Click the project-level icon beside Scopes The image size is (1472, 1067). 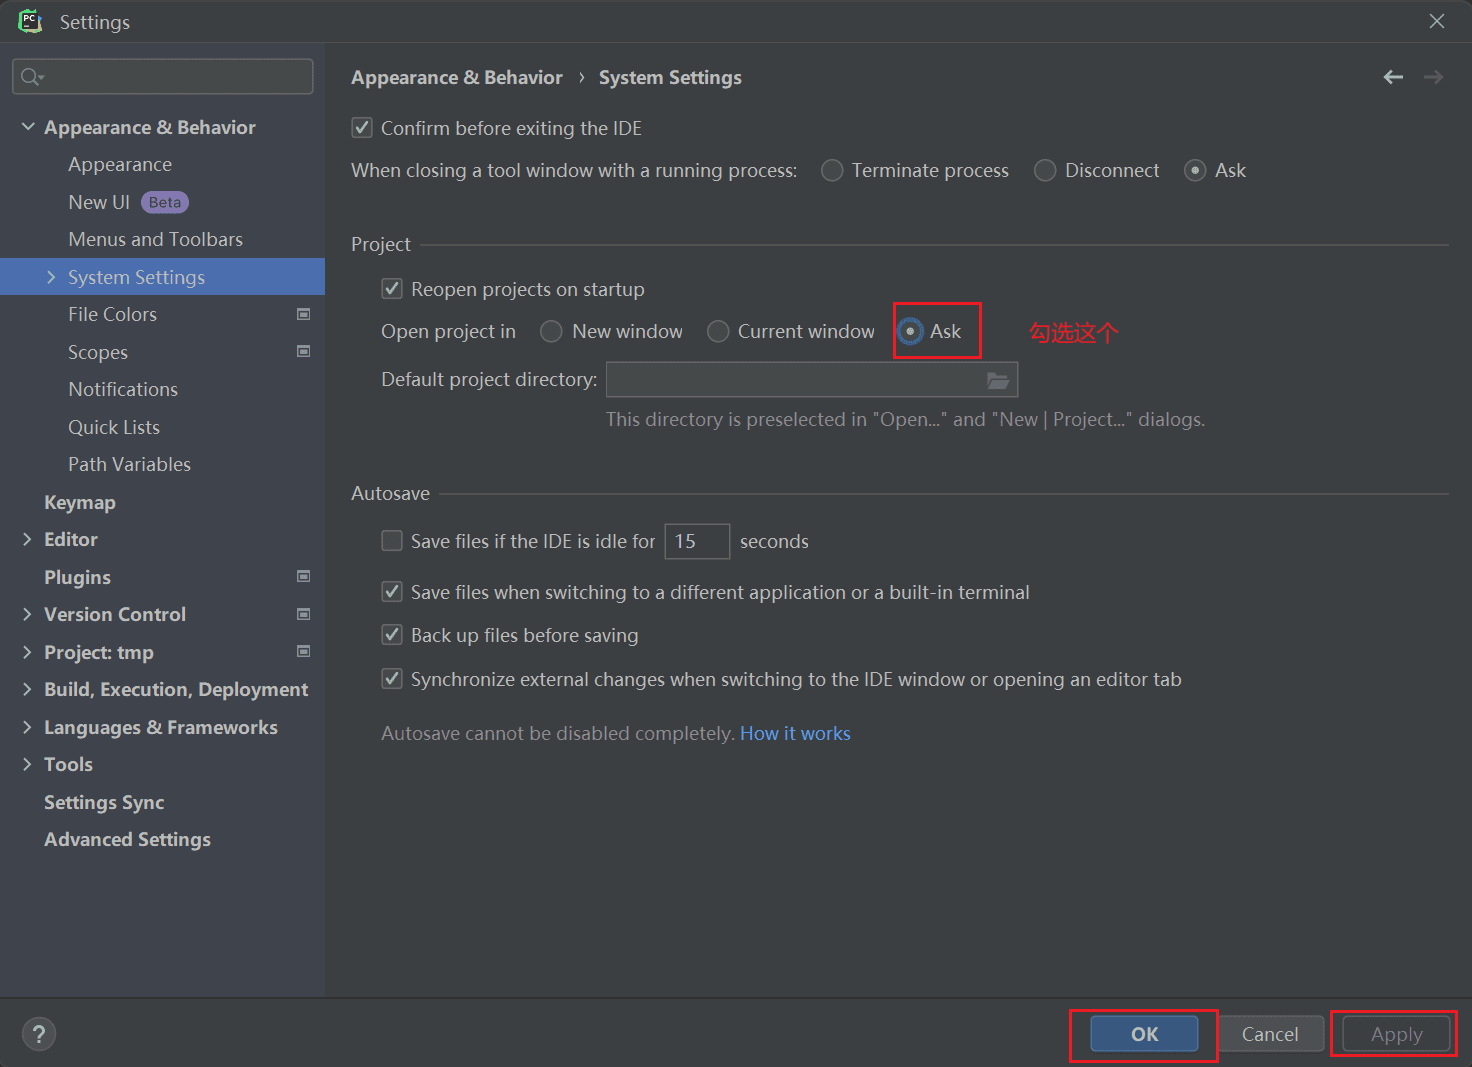(304, 351)
